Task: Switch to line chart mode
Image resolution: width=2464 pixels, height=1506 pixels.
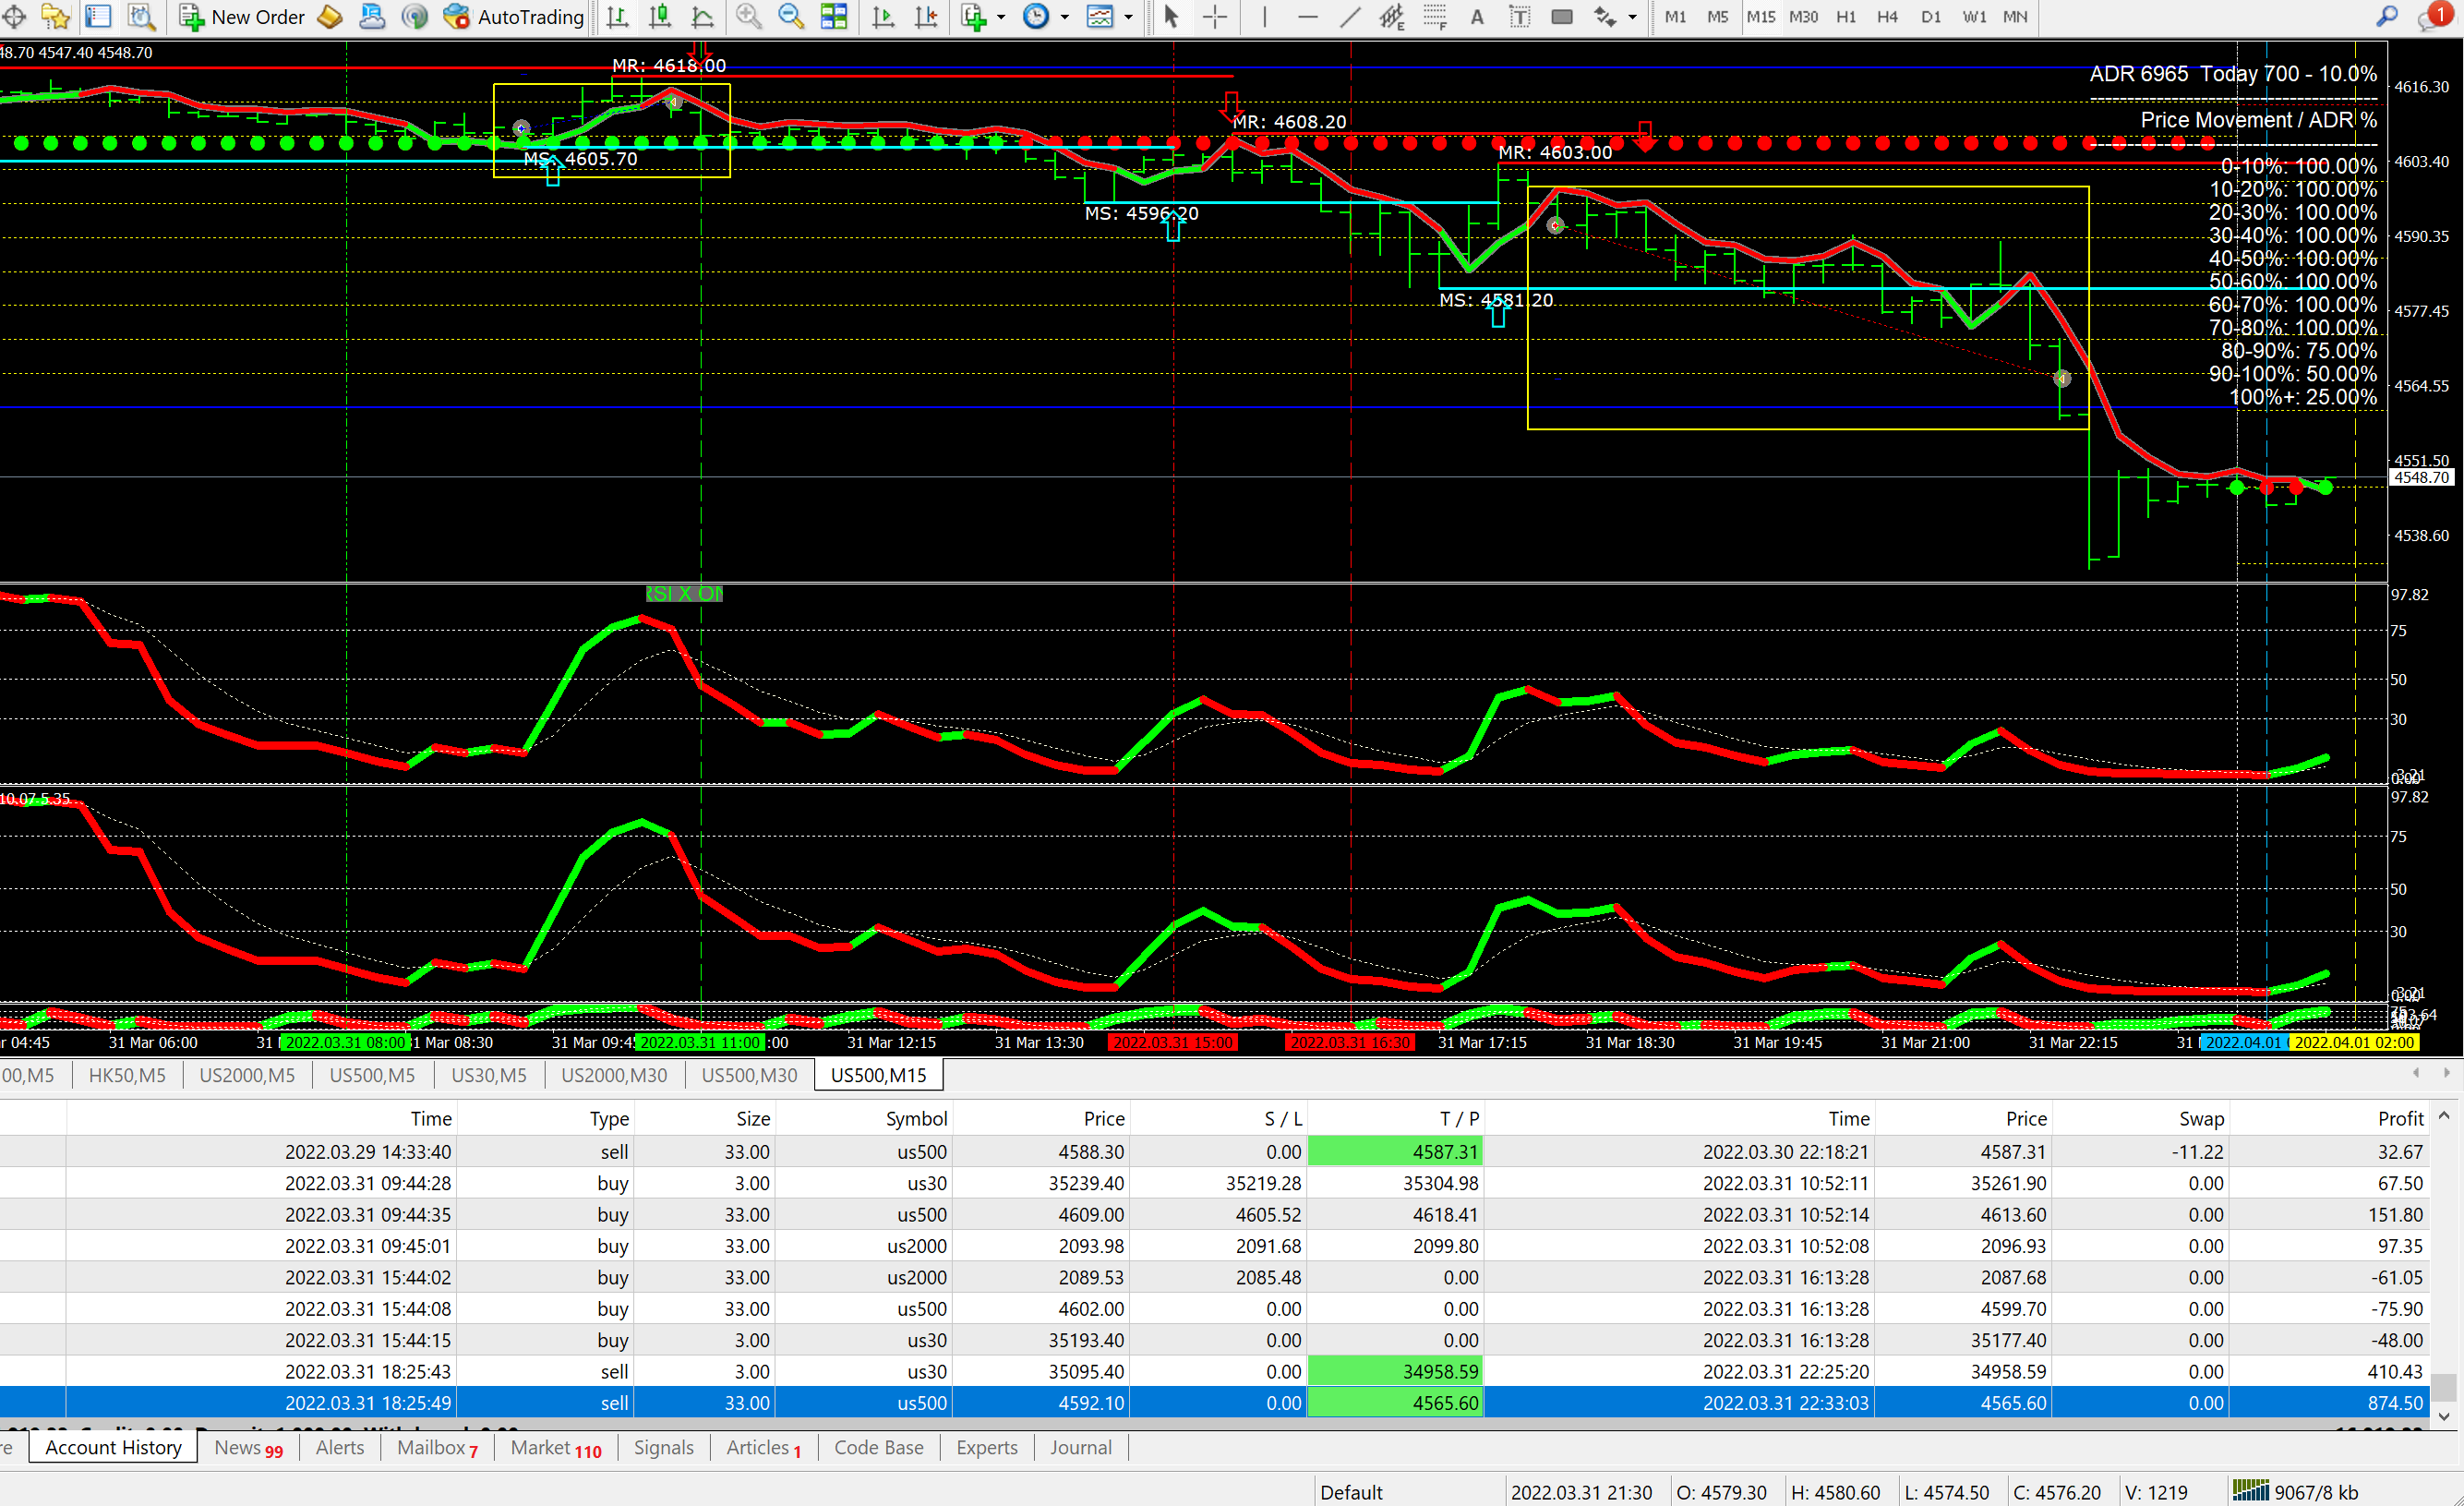Action: click(702, 17)
